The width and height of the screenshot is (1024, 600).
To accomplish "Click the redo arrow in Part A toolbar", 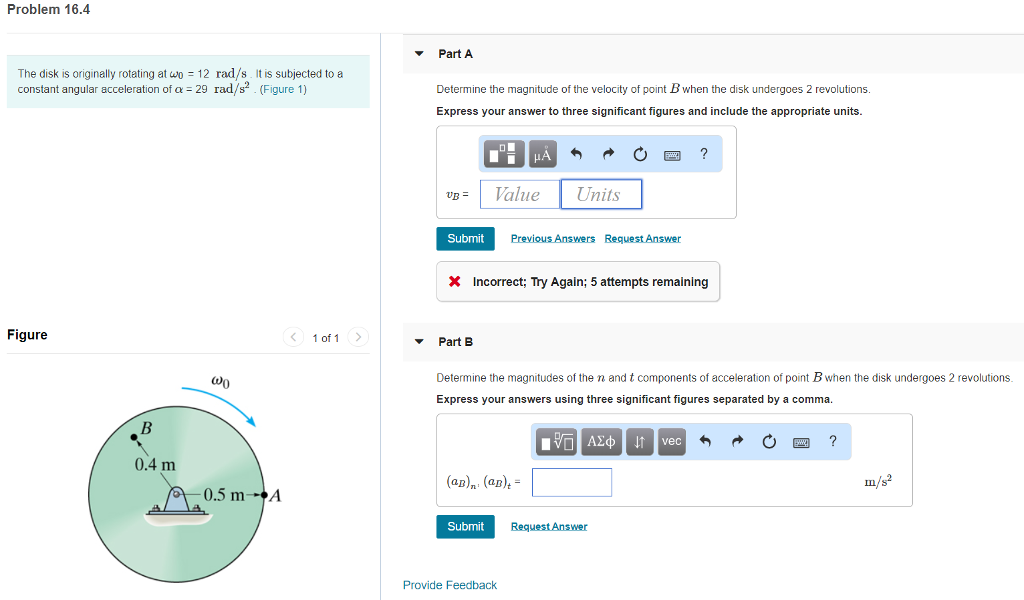I will pyautogui.click(x=608, y=154).
